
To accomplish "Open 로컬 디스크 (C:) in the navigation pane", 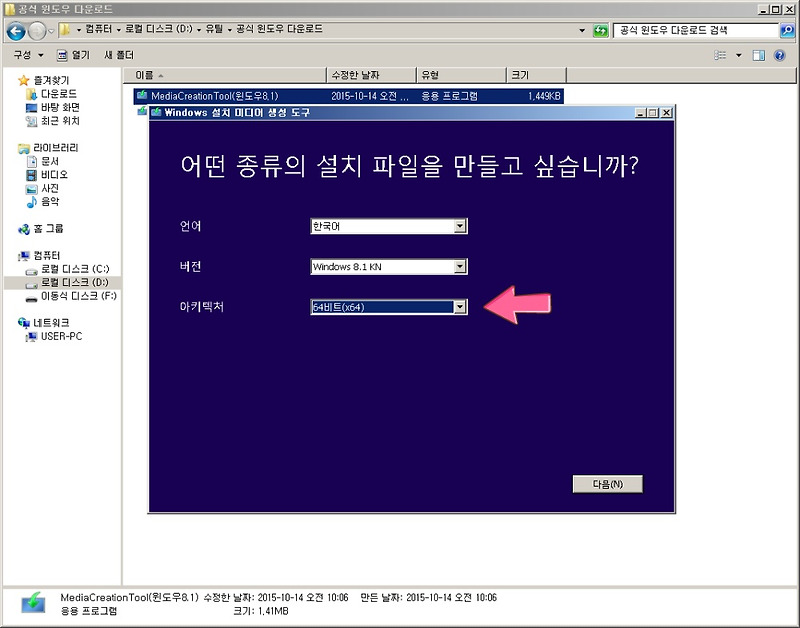I will click(x=75, y=269).
